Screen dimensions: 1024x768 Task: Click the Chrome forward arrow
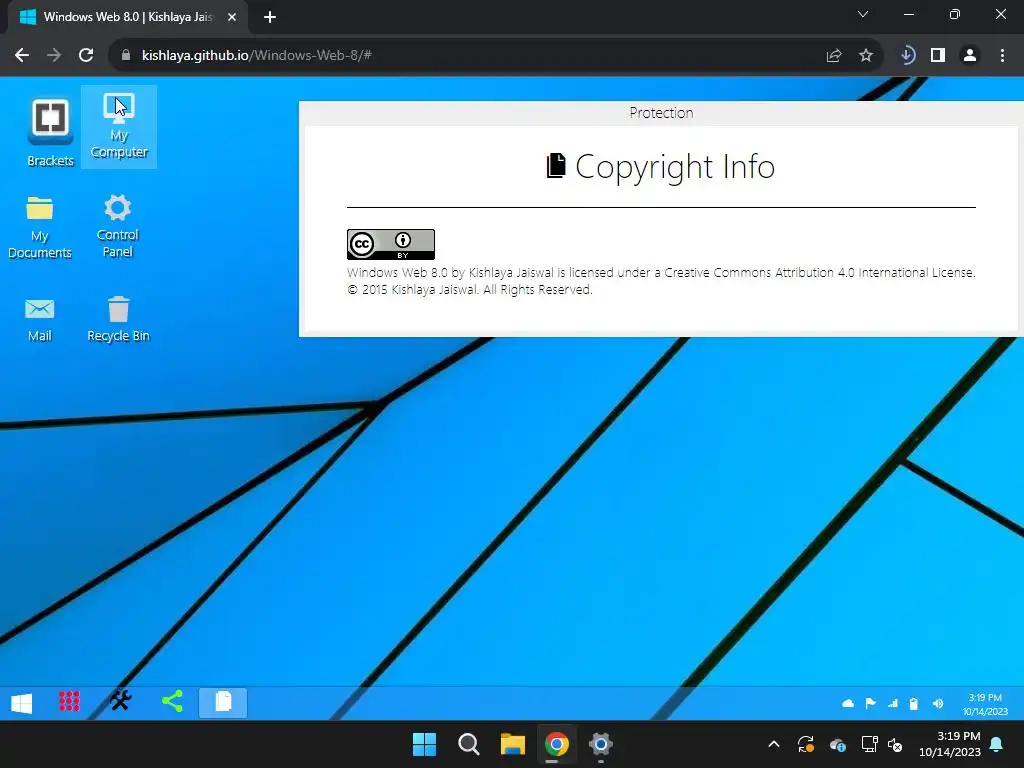click(x=54, y=56)
